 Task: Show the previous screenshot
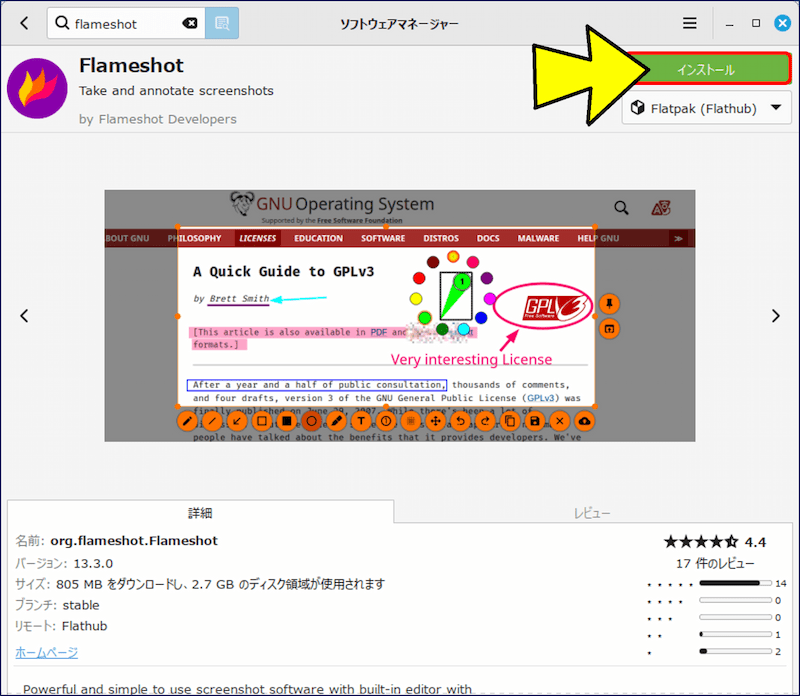[25, 316]
